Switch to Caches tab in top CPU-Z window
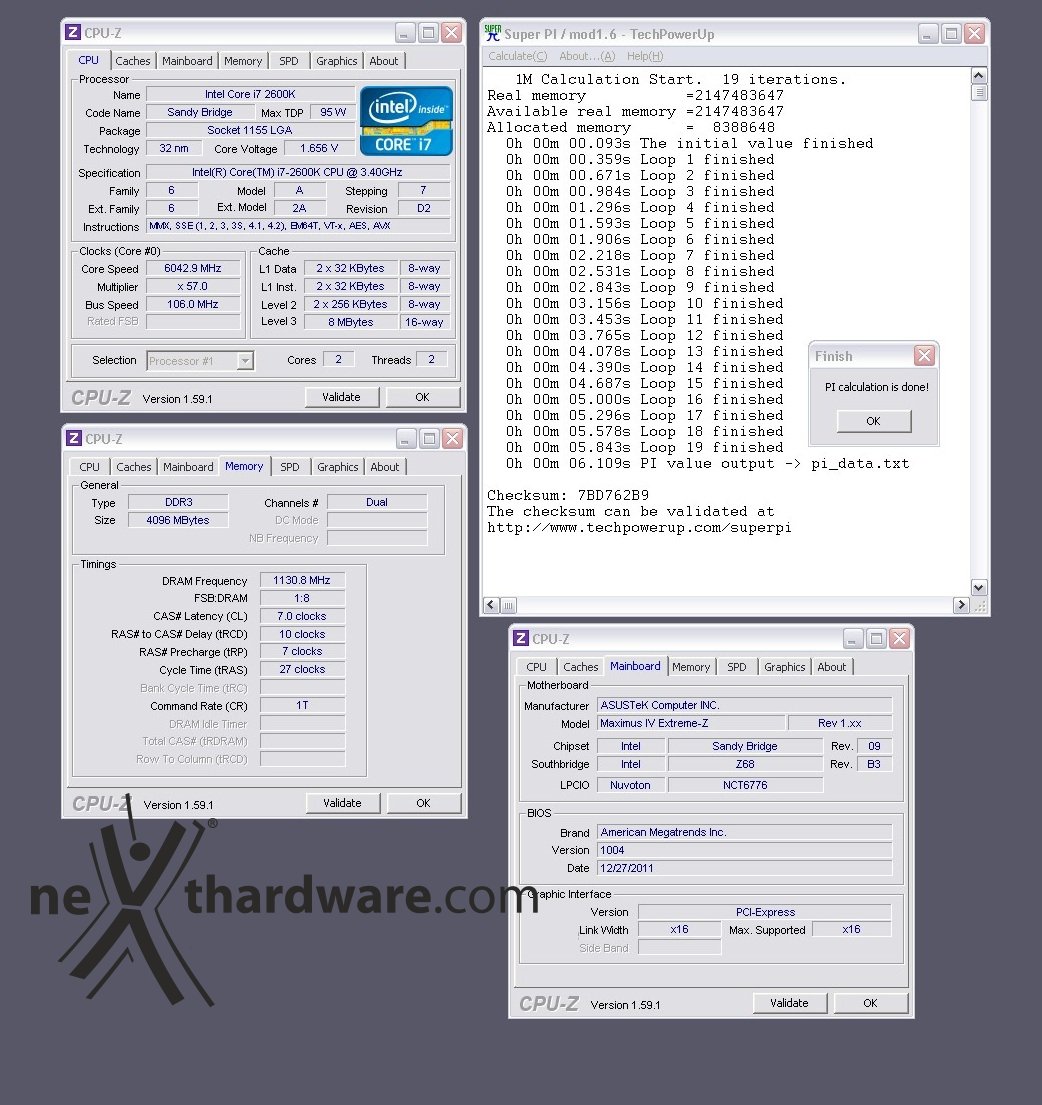This screenshot has height=1105, width=1042. [132, 61]
